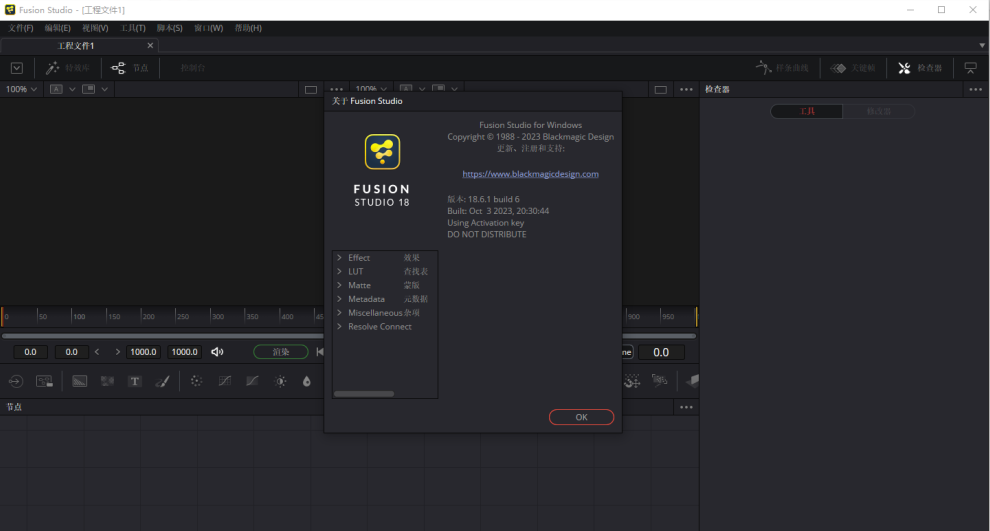The image size is (990, 531).
Task: Open left viewer options three-dot menu
Action: point(337,89)
